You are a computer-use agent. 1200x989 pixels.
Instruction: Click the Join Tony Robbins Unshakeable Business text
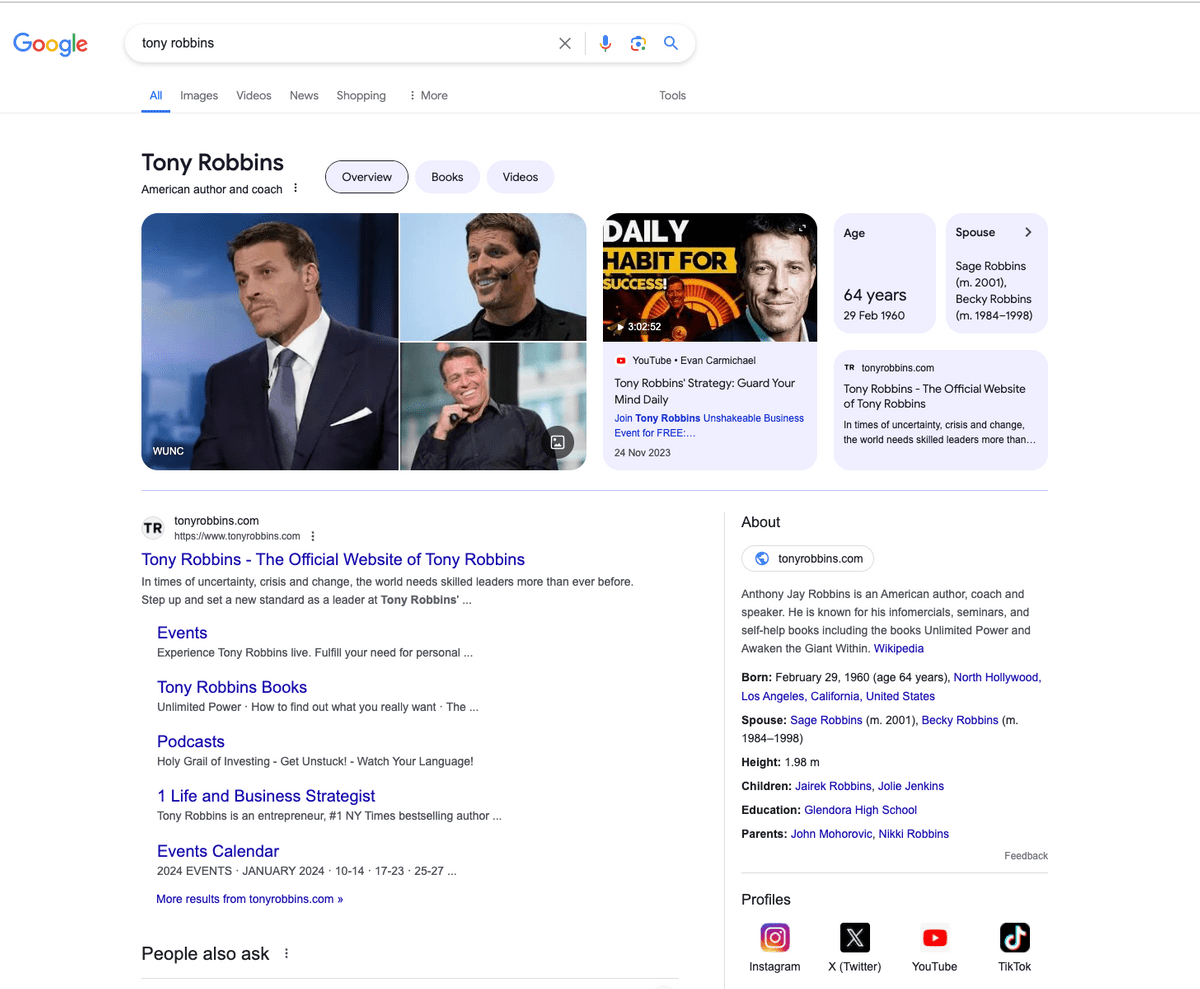pyautogui.click(x=709, y=425)
